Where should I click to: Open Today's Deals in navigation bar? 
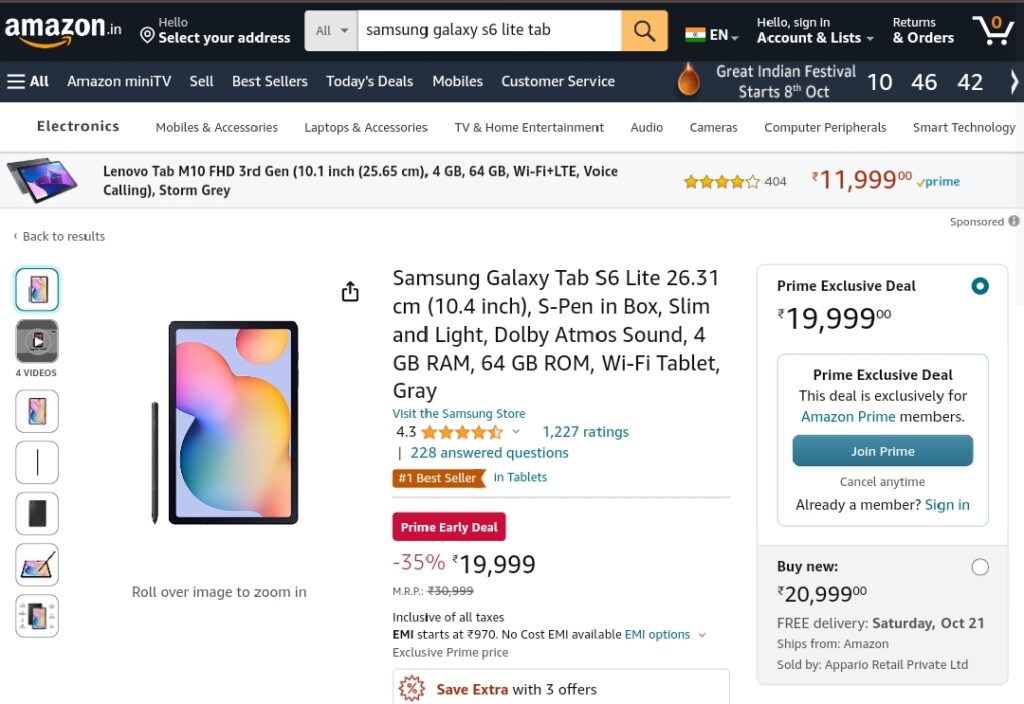(x=370, y=82)
